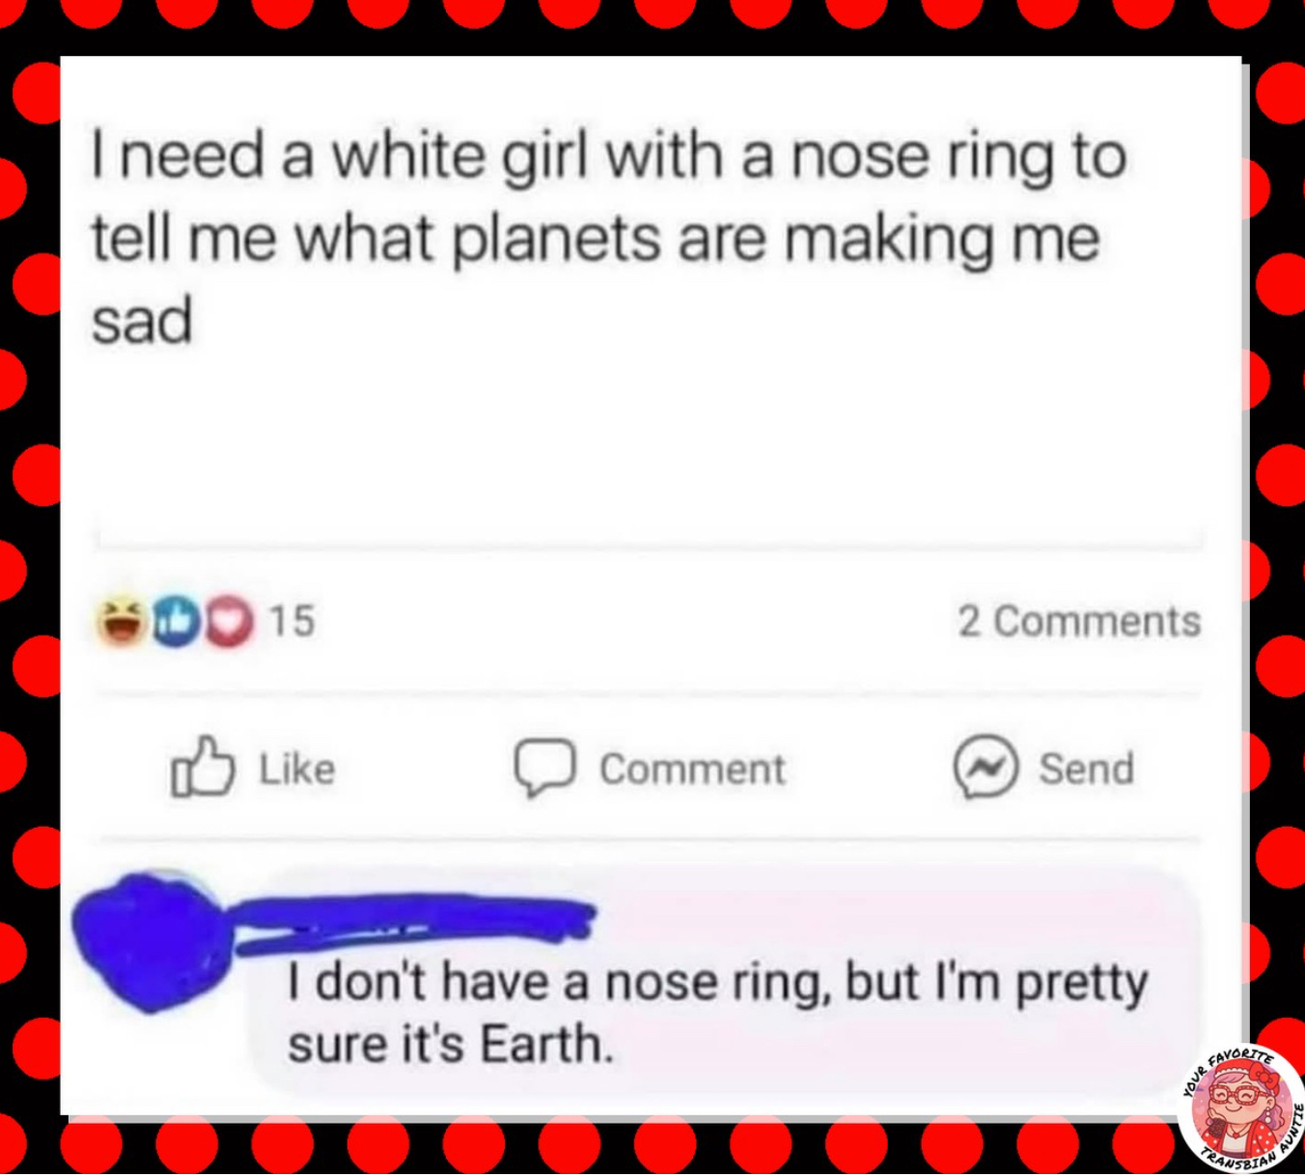1305x1176 pixels.
Task: Click the Comment text label
Action: [692, 769]
